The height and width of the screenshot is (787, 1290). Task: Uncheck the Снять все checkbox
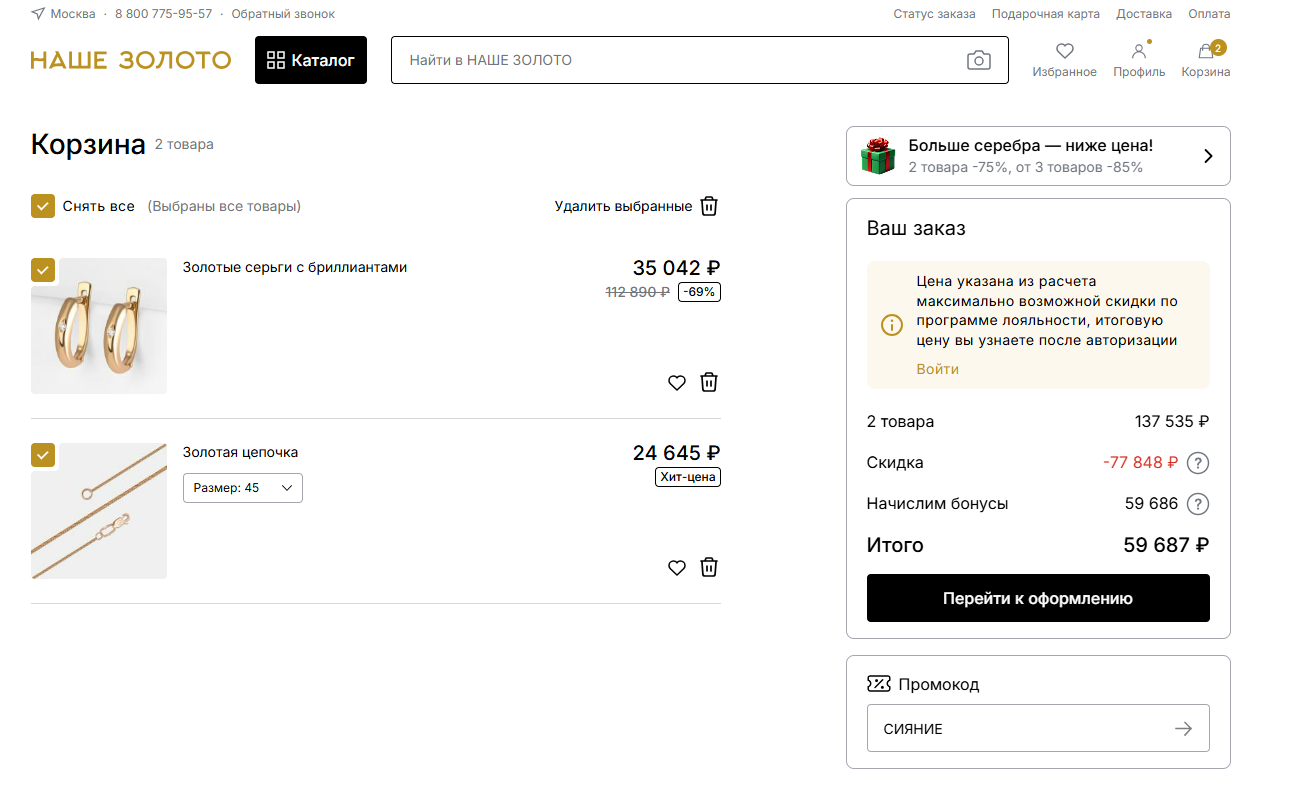[x=43, y=205]
